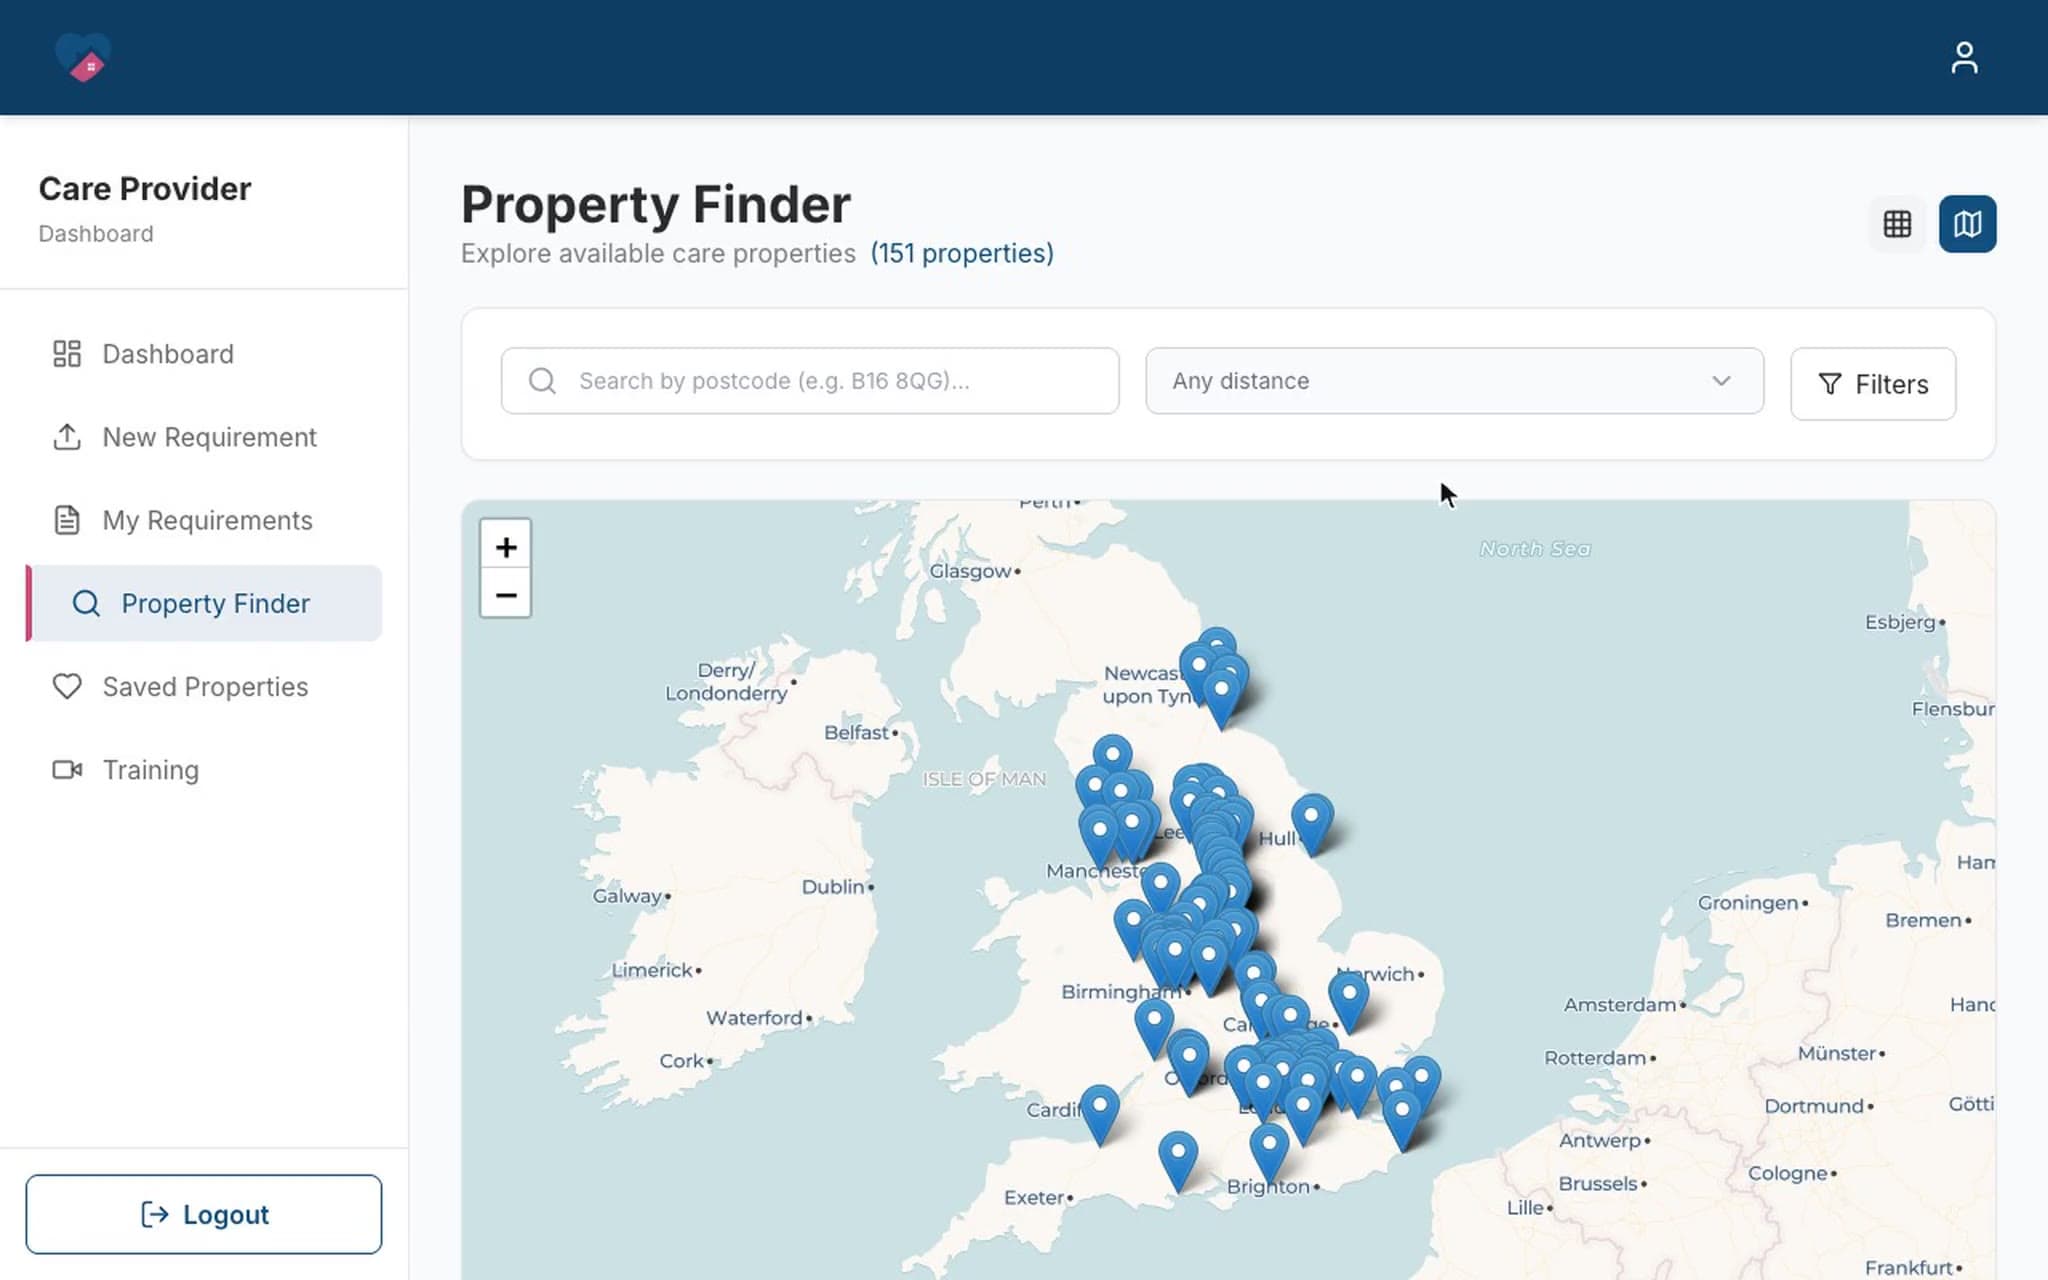2048x1280 pixels.
Task: Click the Dashboard grid icon
Action: pyautogui.click(x=67, y=354)
